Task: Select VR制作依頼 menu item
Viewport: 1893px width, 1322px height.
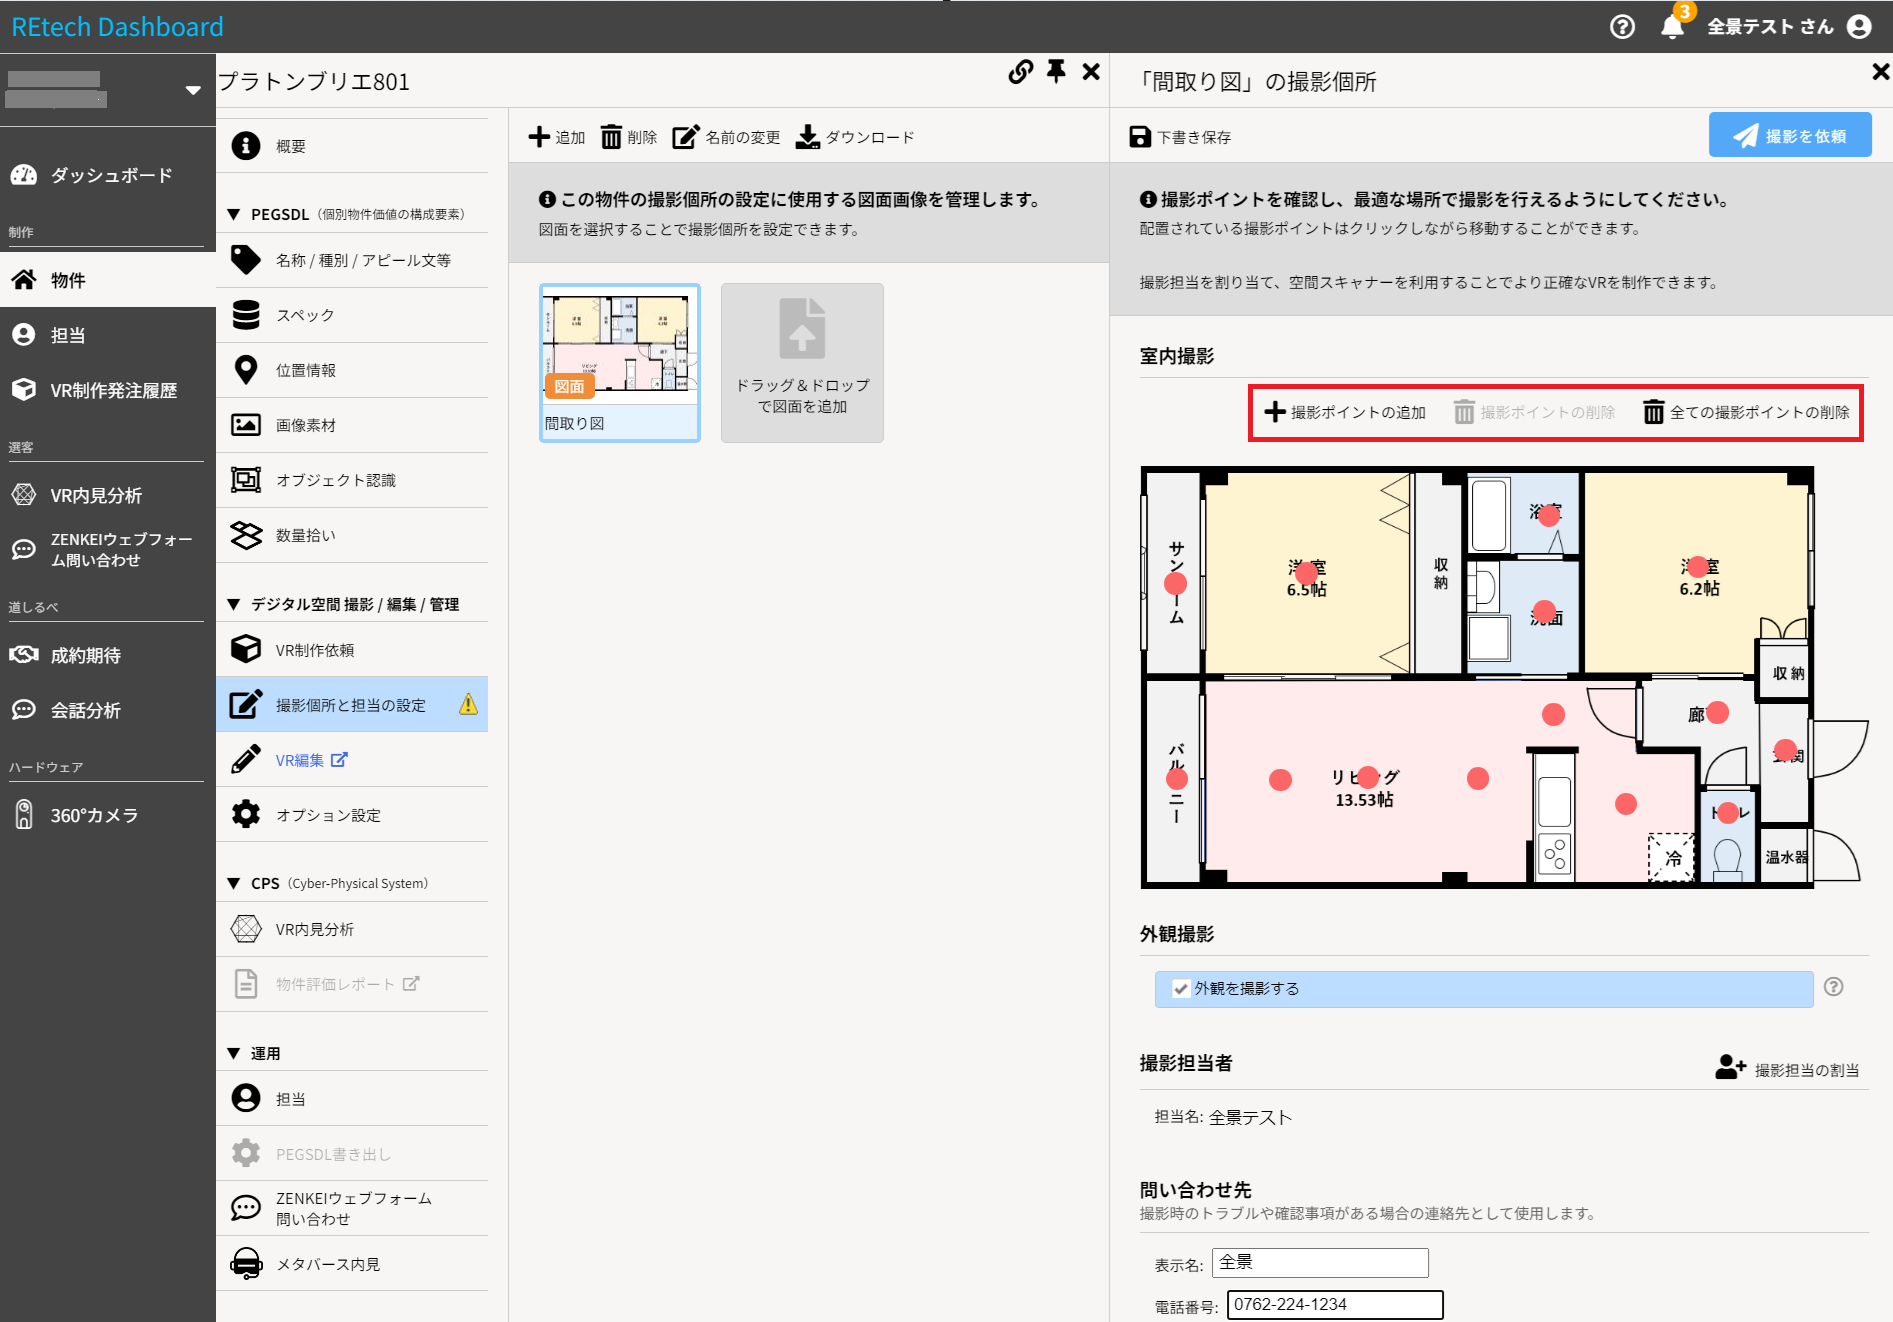Action: 315,650
